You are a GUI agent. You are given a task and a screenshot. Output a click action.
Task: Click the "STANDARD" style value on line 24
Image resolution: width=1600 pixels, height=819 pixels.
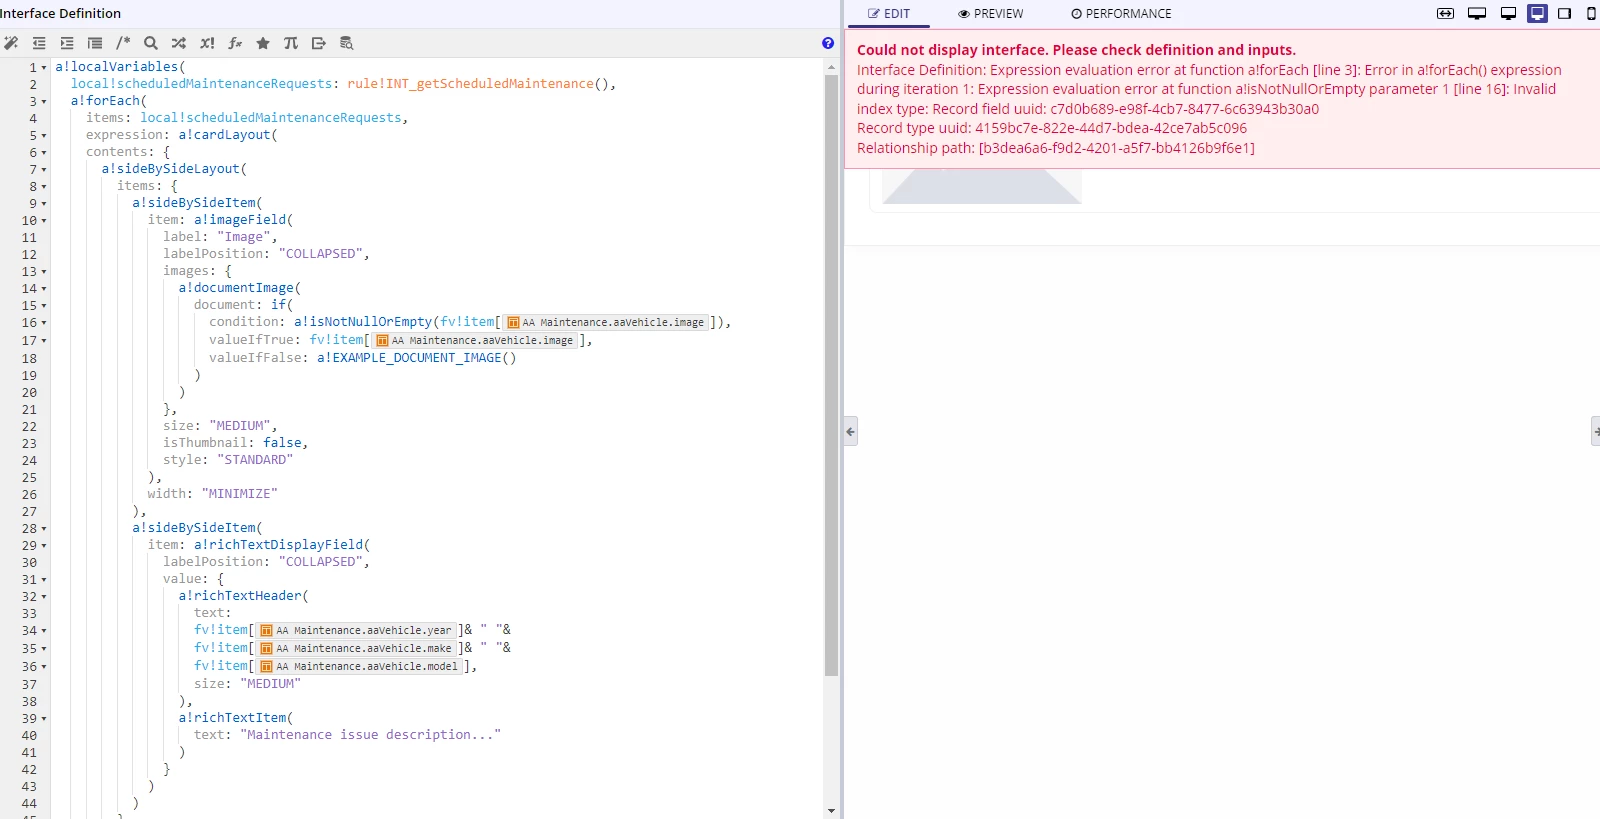(255, 460)
